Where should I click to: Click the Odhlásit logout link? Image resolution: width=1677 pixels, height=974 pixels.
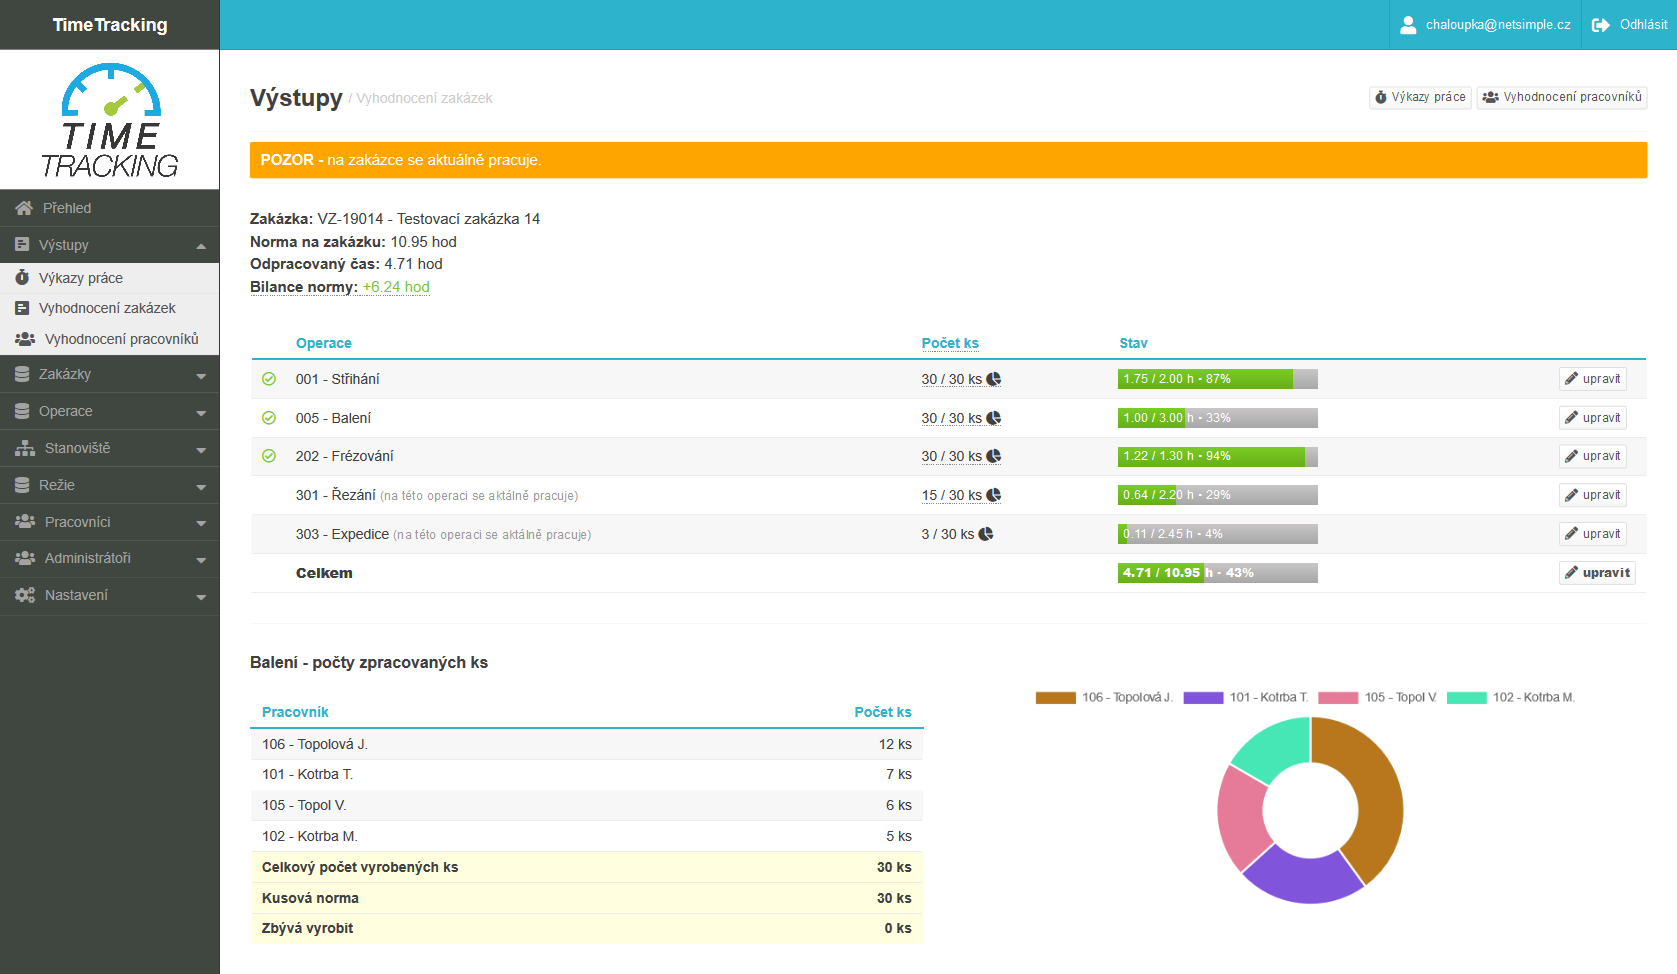[1630, 25]
